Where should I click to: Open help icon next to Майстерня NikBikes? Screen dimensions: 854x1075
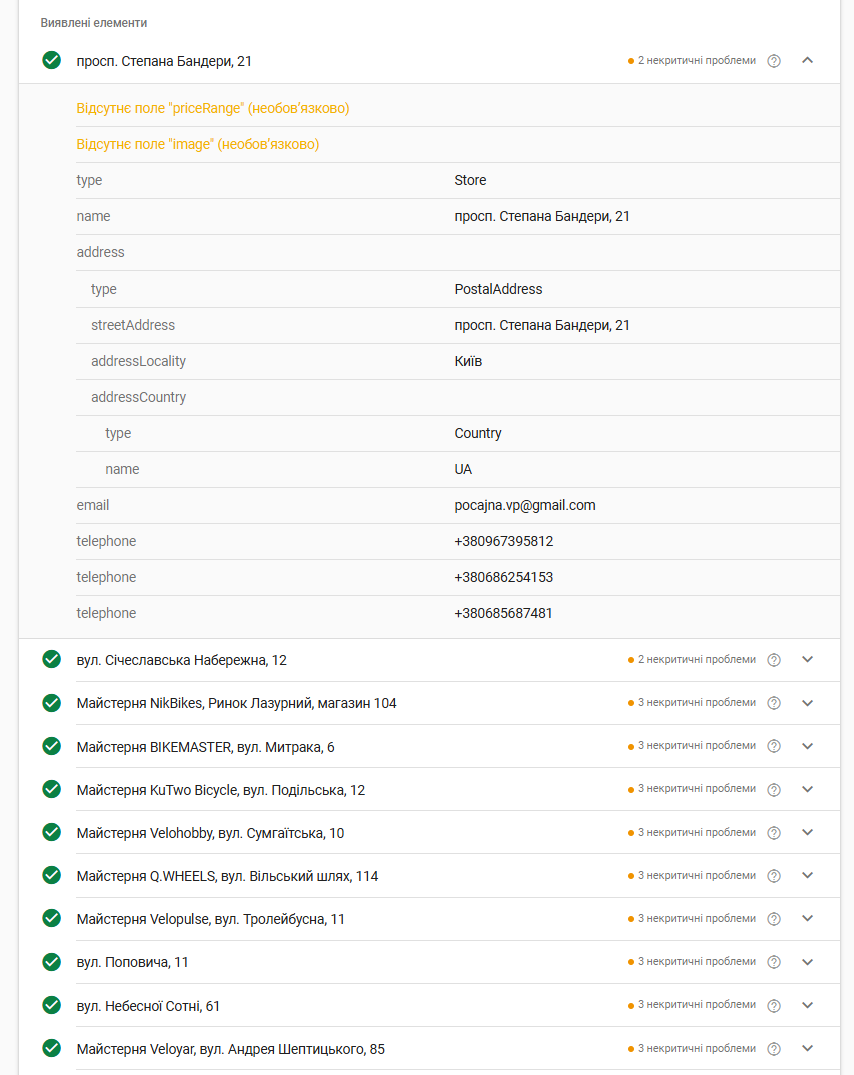coord(774,703)
